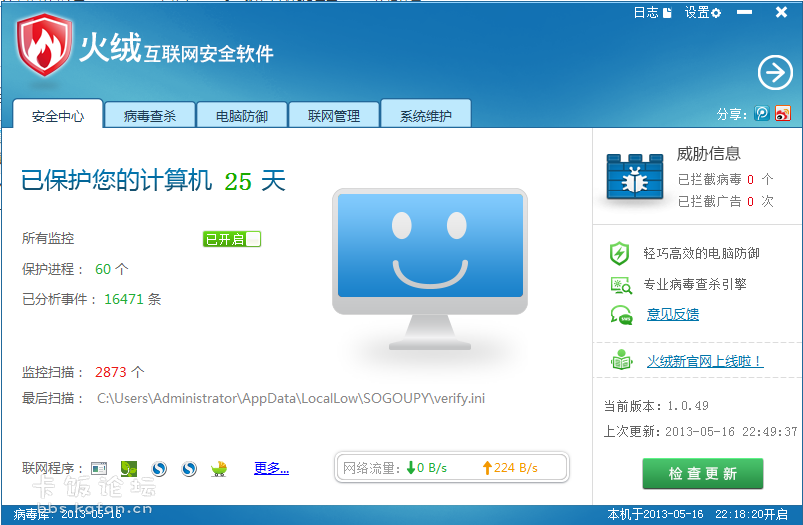Viewport: 803px width, 525px height.
Task: Click the window-shaped program icon after 联网程序
Action: pyautogui.click(x=99, y=468)
